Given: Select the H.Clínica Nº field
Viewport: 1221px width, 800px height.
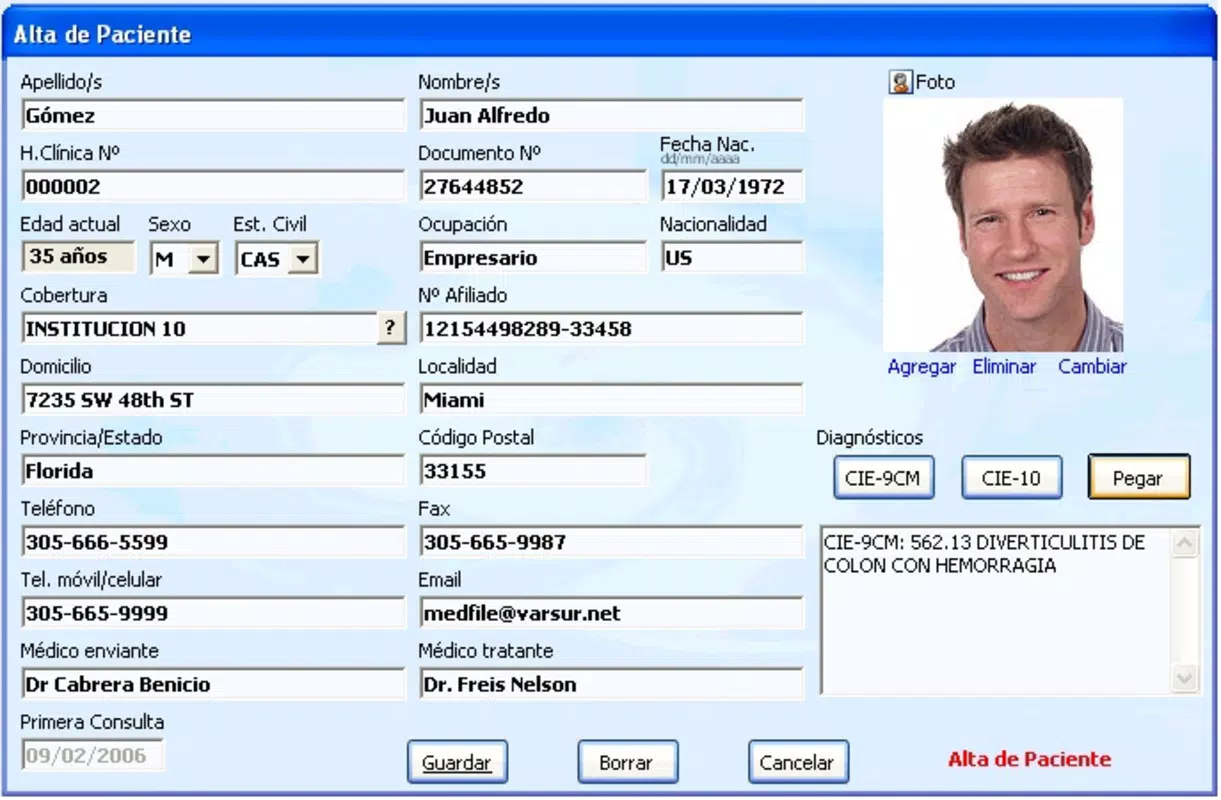Looking at the screenshot, I should pos(212,186).
